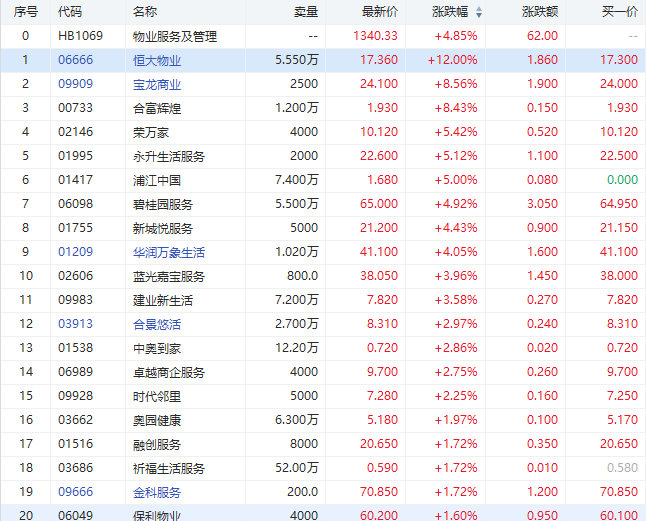Click the sell volume 12.20万

click(x=297, y=348)
